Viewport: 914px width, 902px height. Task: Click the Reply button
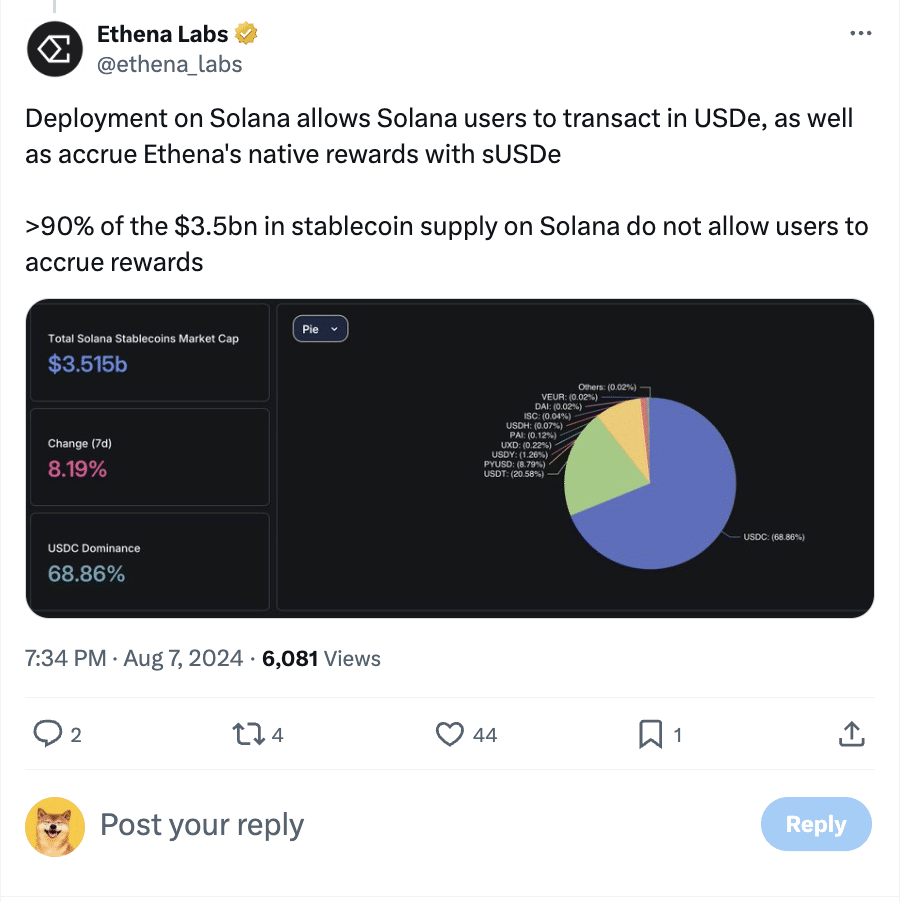tap(815, 824)
